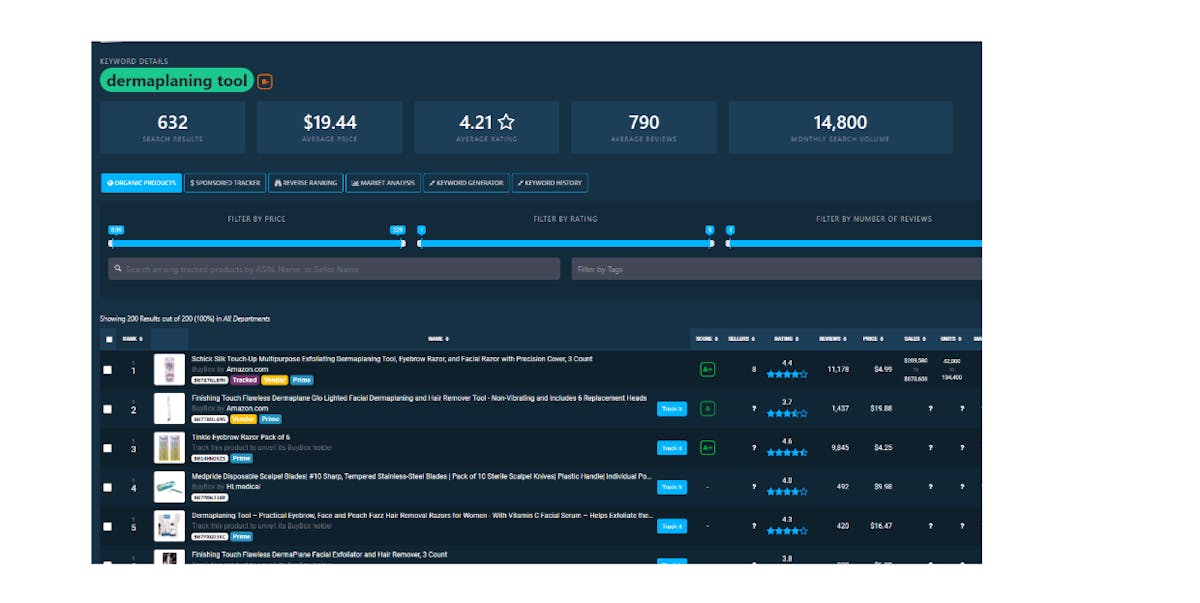The height and width of the screenshot is (603, 1200).
Task: Open the Medpride Scalpel Blades thumbnail image
Action: point(169,487)
